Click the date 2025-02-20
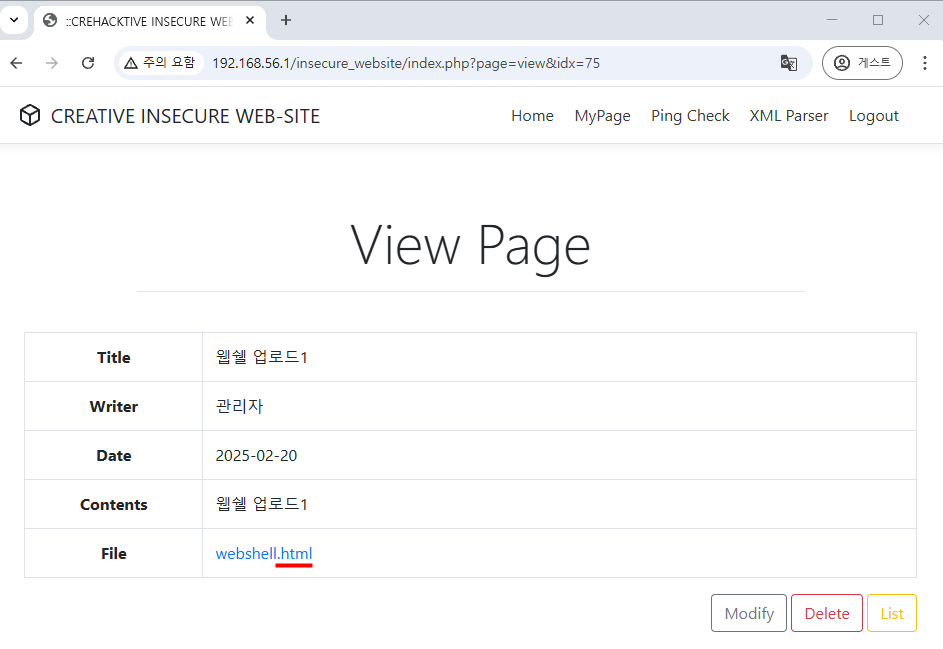The width and height of the screenshot is (943, 649). (x=256, y=455)
